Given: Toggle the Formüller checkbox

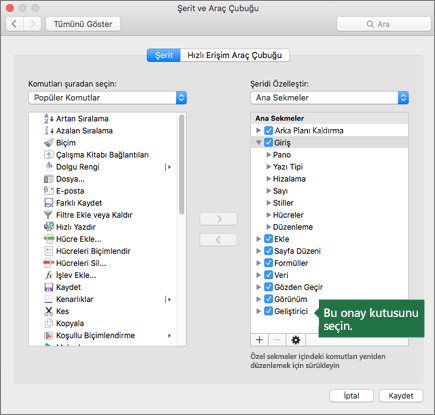Looking at the screenshot, I should [x=268, y=263].
